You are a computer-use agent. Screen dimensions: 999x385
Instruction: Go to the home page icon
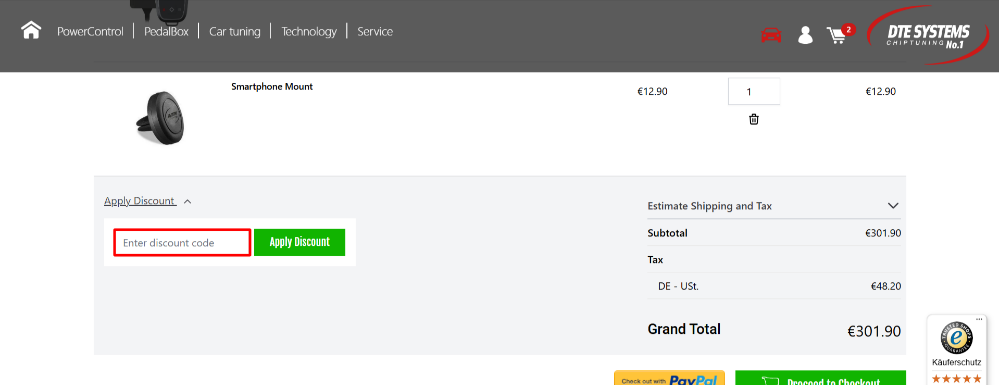(31, 30)
